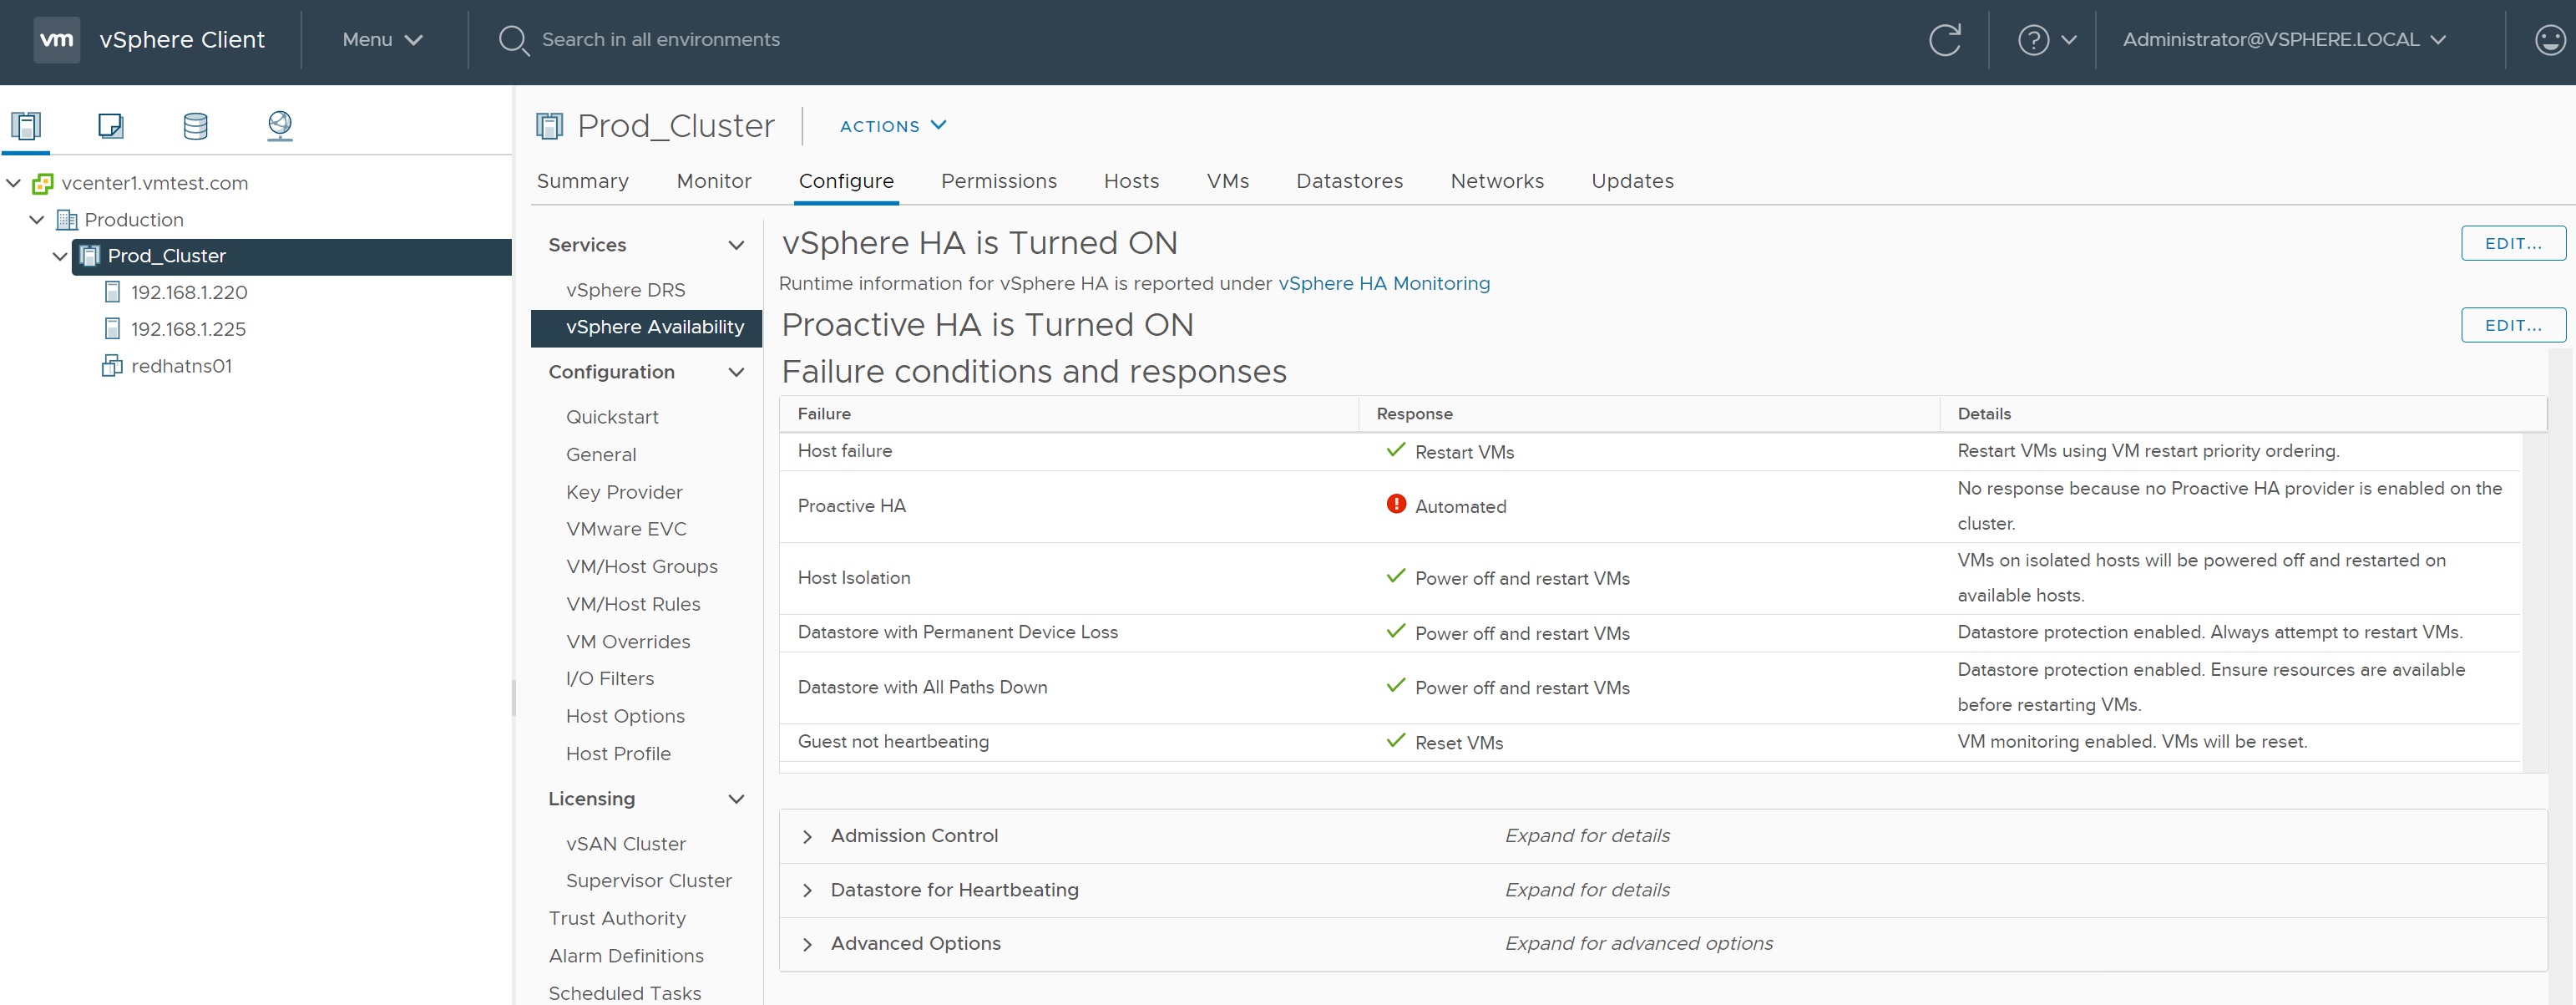The width and height of the screenshot is (2576, 1005).
Task: Click EDIT for Proactive HA
Action: [x=2513, y=325]
